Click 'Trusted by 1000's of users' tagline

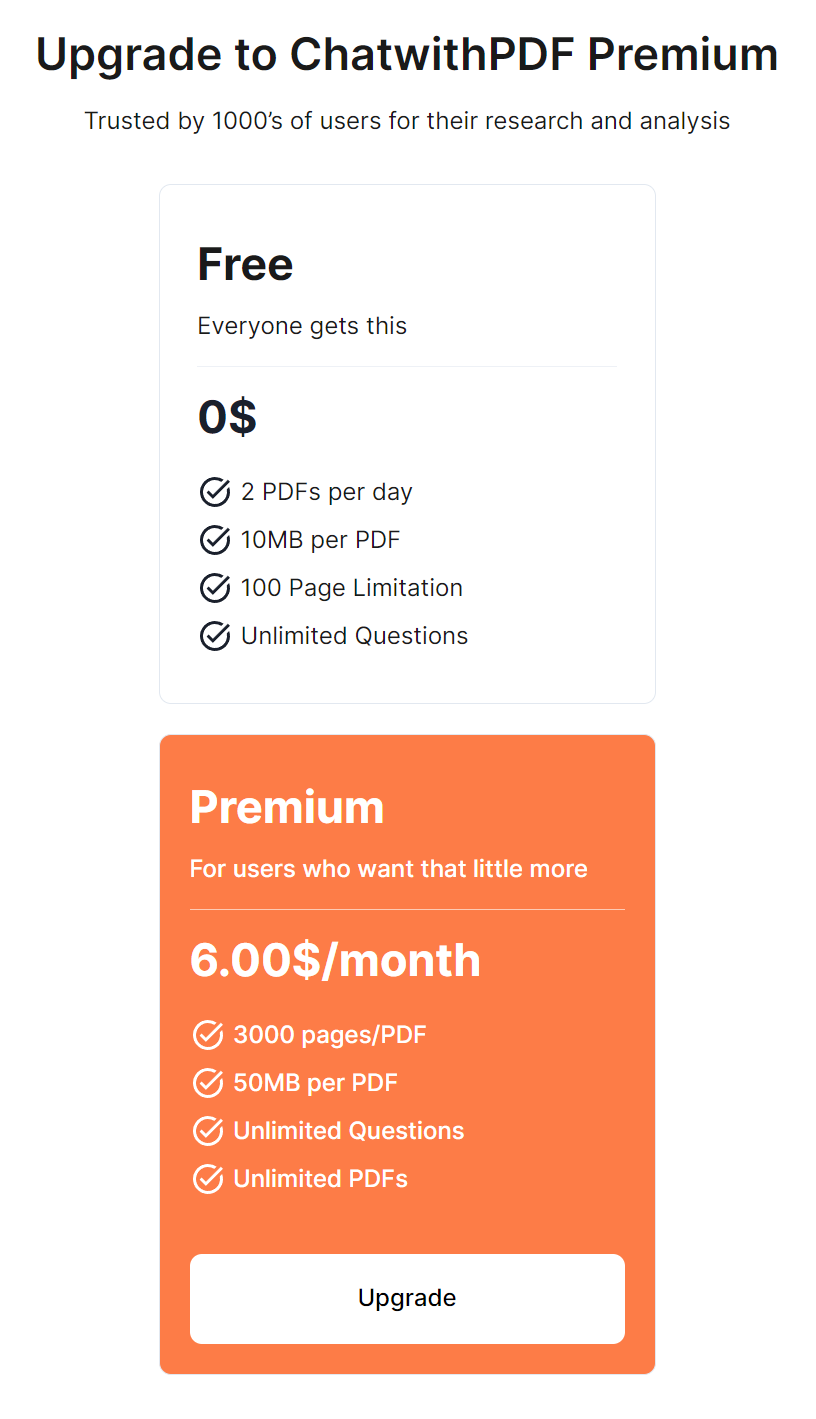coord(407,121)
